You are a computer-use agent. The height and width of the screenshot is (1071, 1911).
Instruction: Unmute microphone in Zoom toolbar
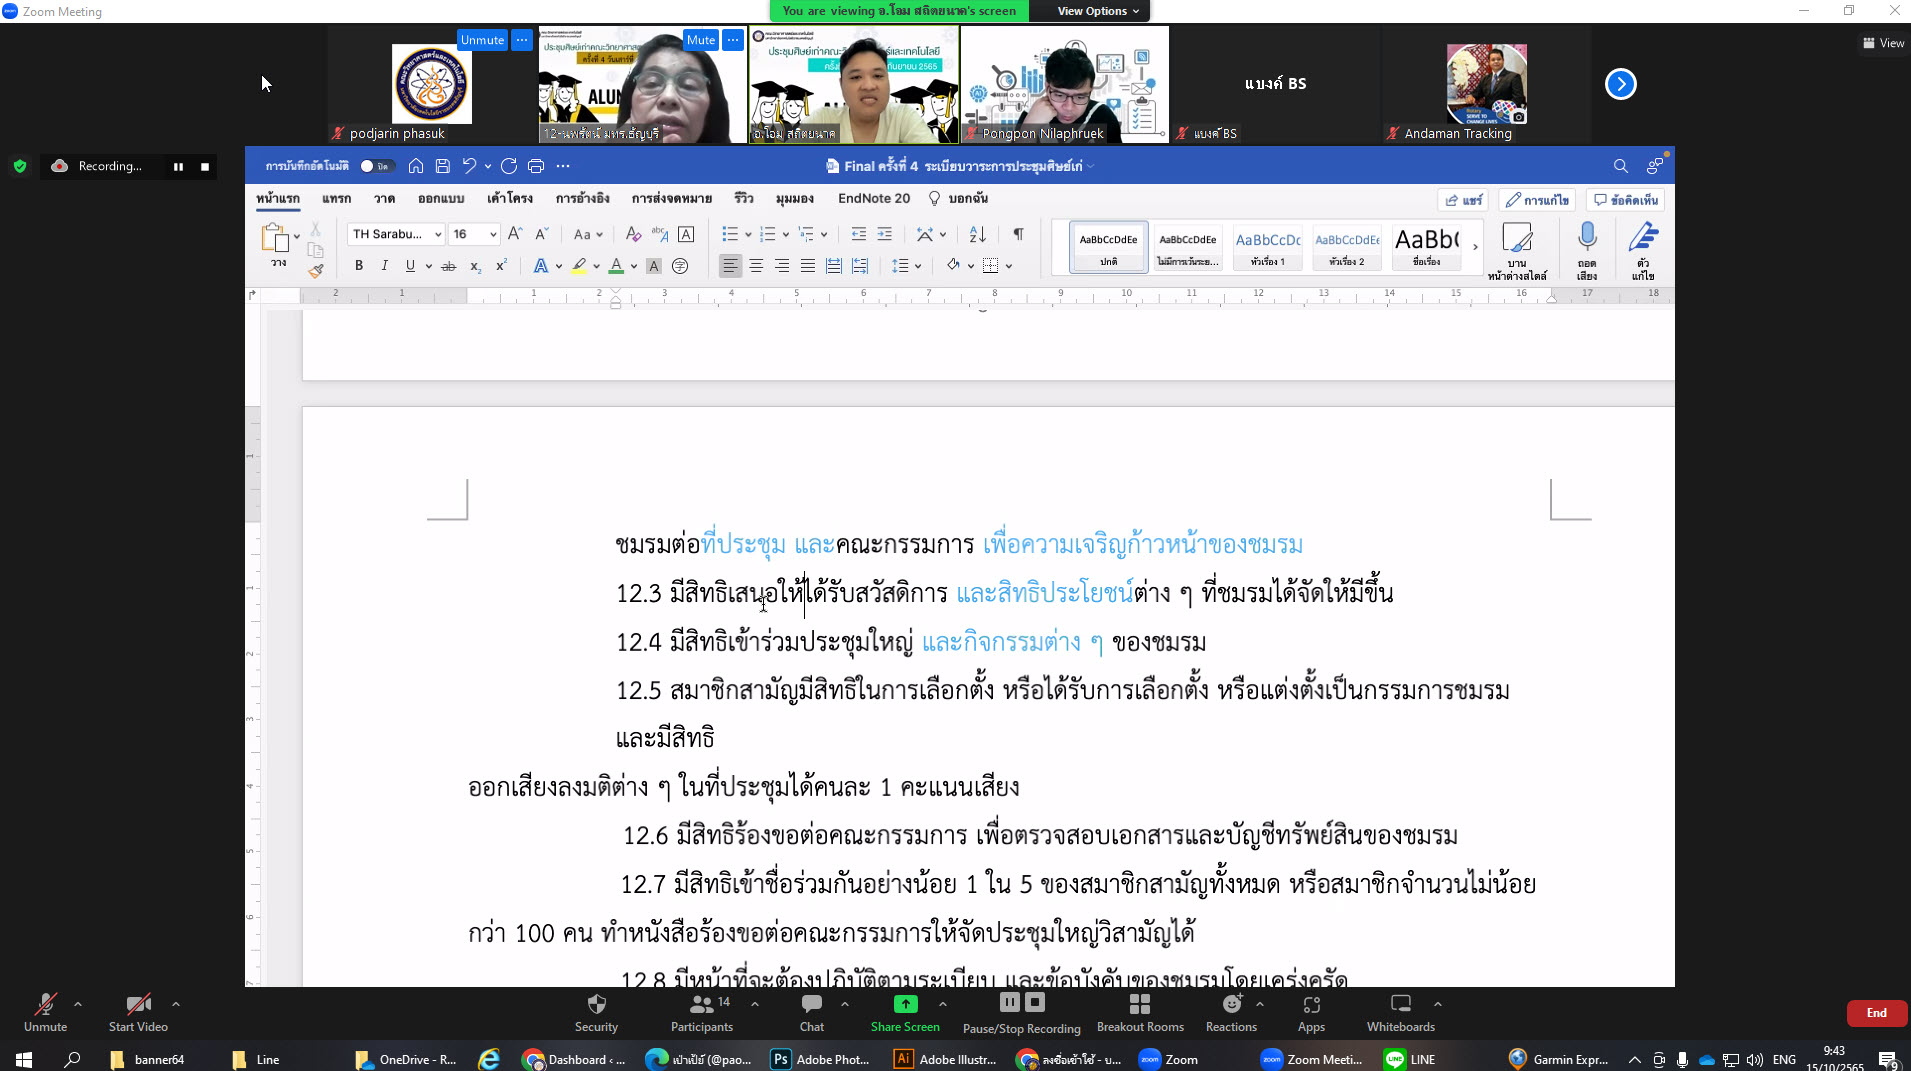45,1012
